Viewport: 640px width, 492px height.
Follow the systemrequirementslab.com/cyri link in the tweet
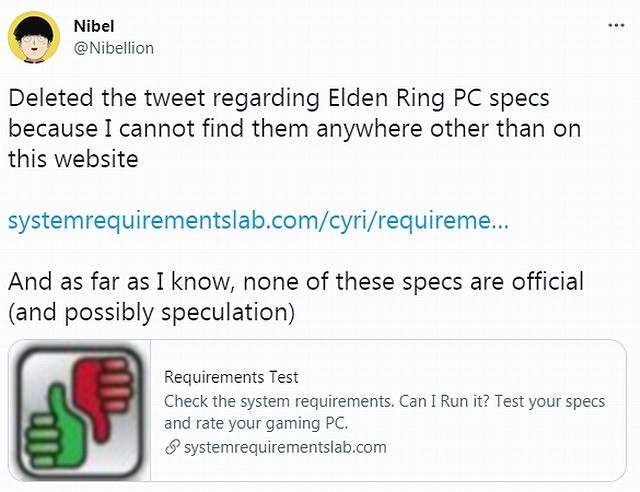pos(258,221)
